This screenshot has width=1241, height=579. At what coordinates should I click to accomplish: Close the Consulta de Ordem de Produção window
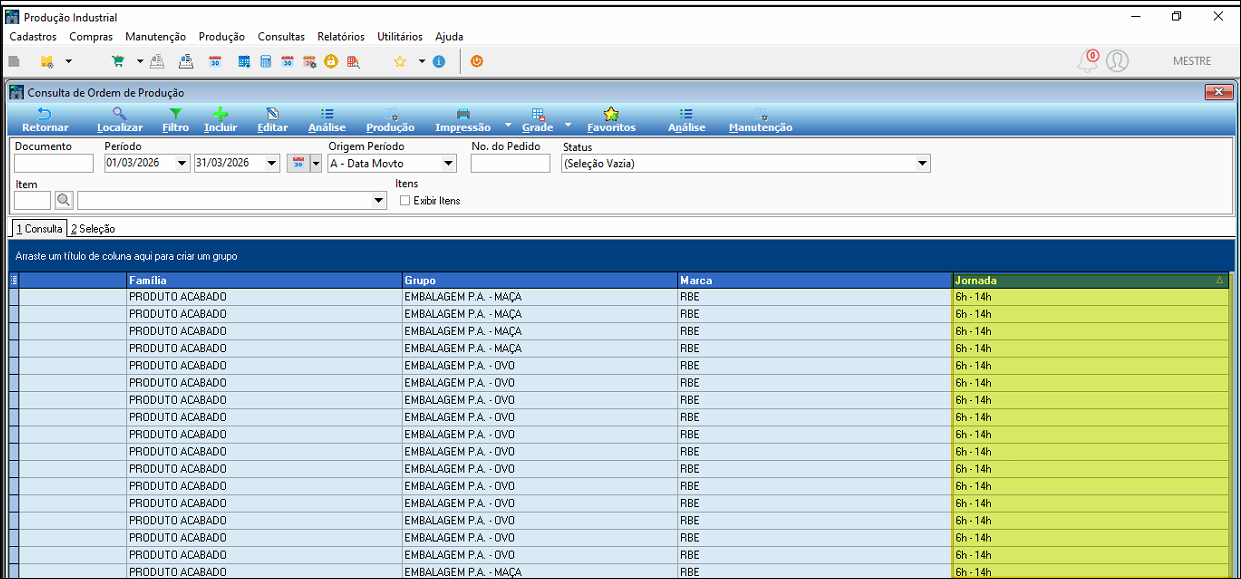point(1218,92)
